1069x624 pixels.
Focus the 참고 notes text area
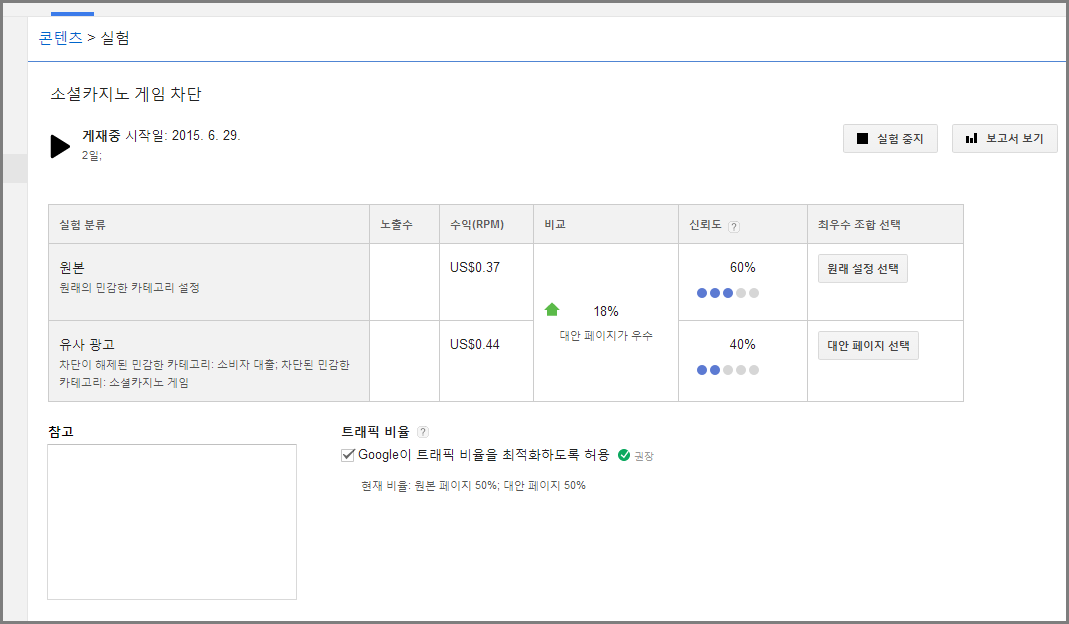(x=172, y=521)
